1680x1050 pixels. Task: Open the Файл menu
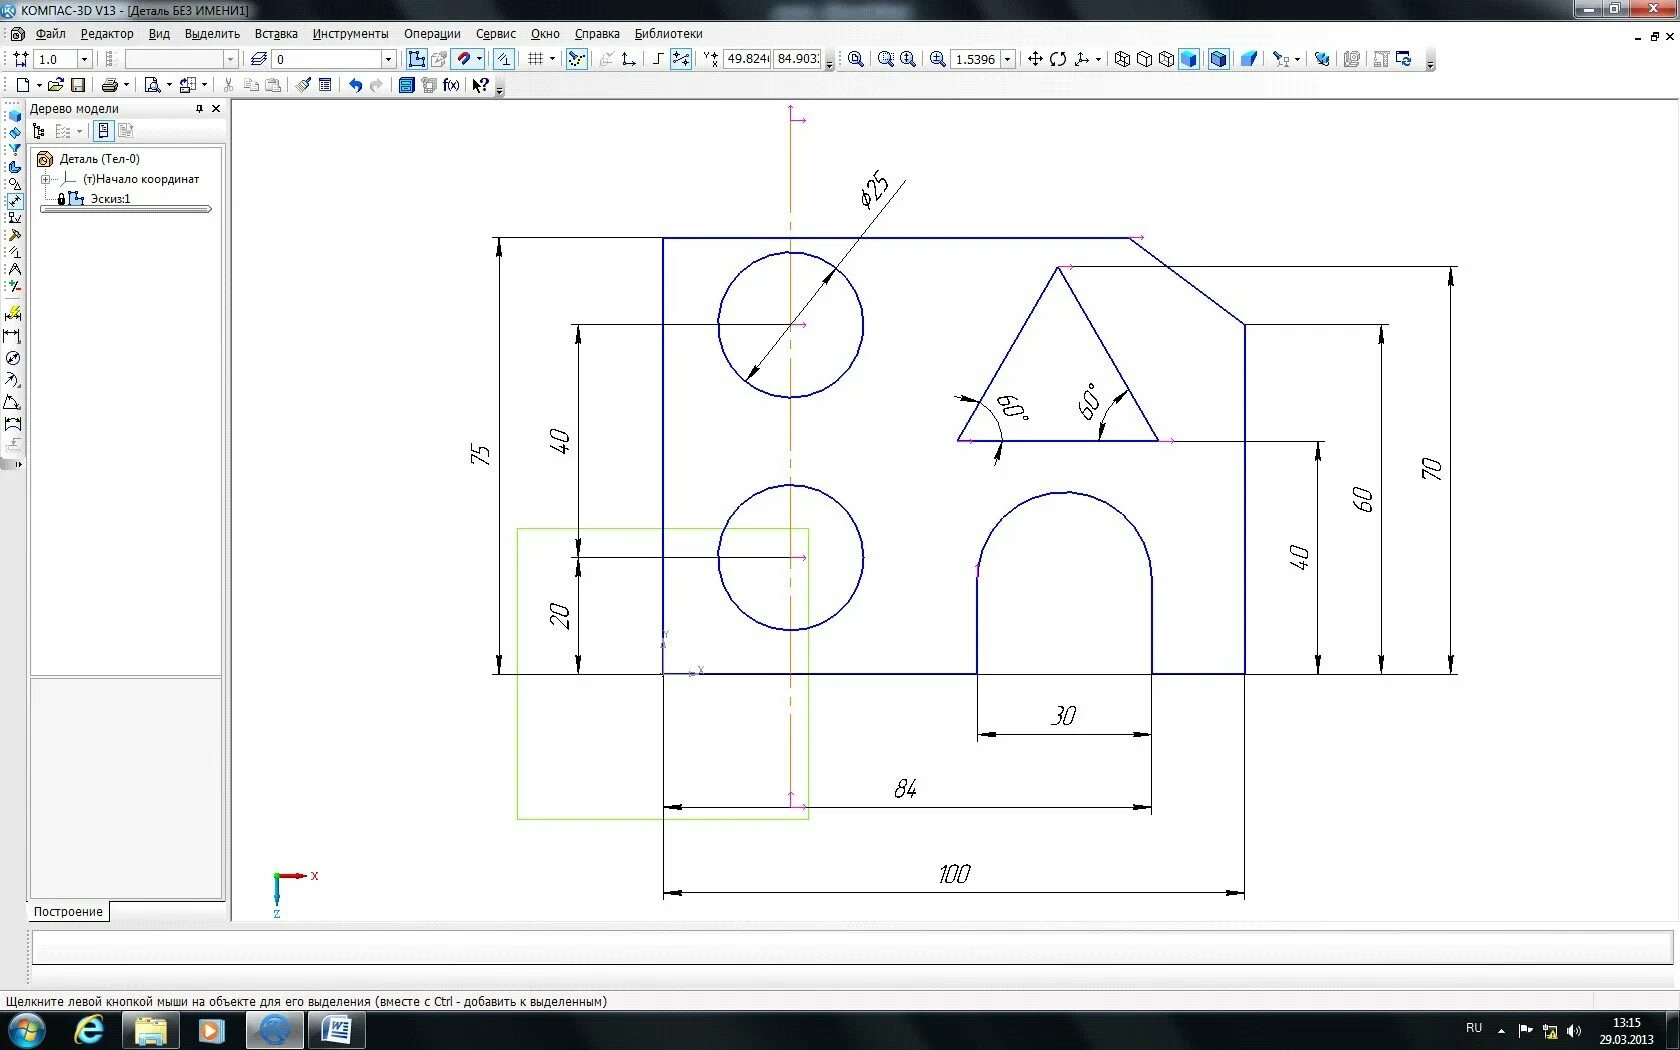51,33
